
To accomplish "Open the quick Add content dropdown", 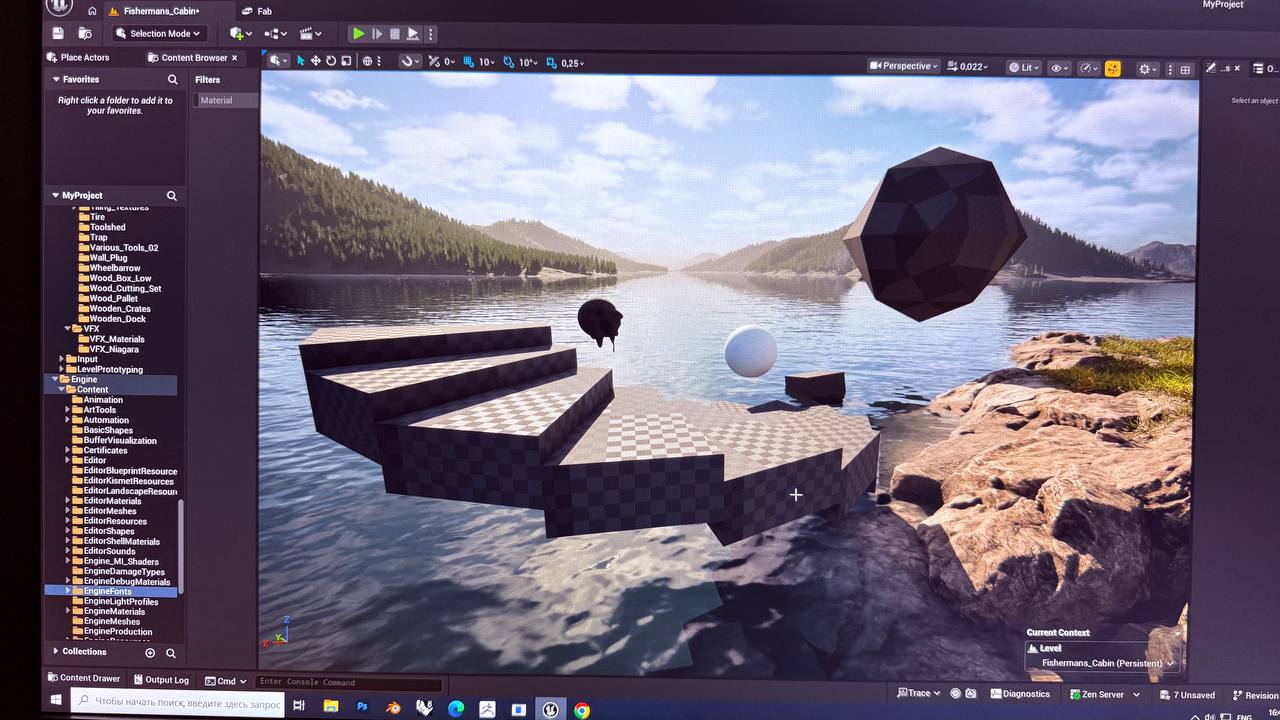I will pos(241,34).
